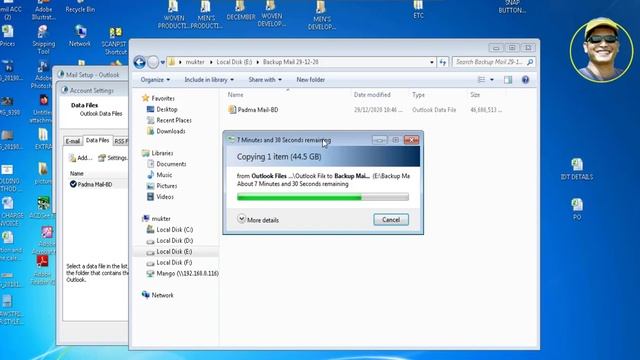Select Padma Mail-BD in Account Settings list
The image size is (640, 360).
coord(95,184)
